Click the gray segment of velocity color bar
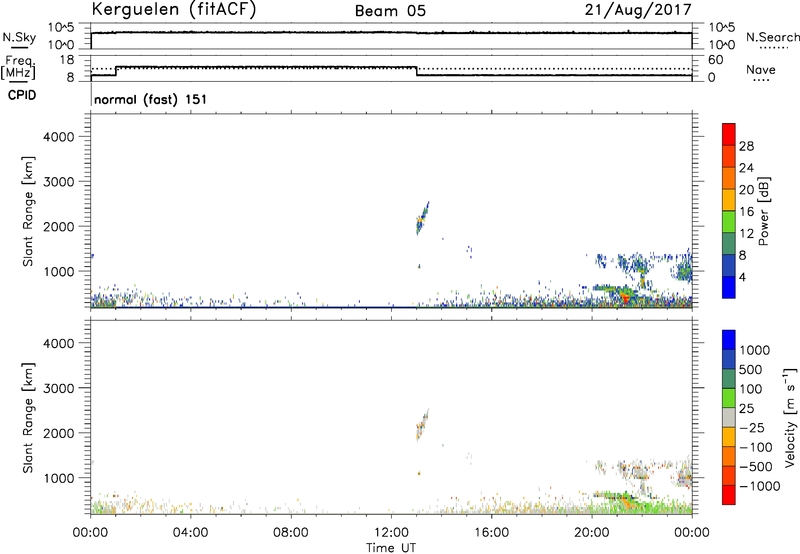800x554 pixels. click(x=729, y=417)
